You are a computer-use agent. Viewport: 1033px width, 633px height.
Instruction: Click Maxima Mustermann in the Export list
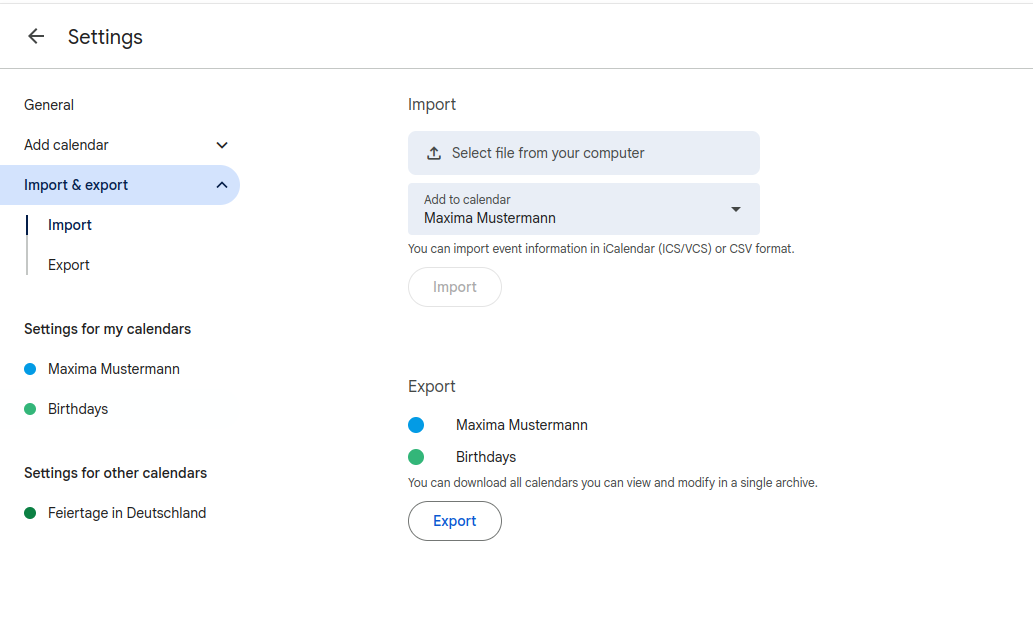pyautogui.click(x=522, y=425)
